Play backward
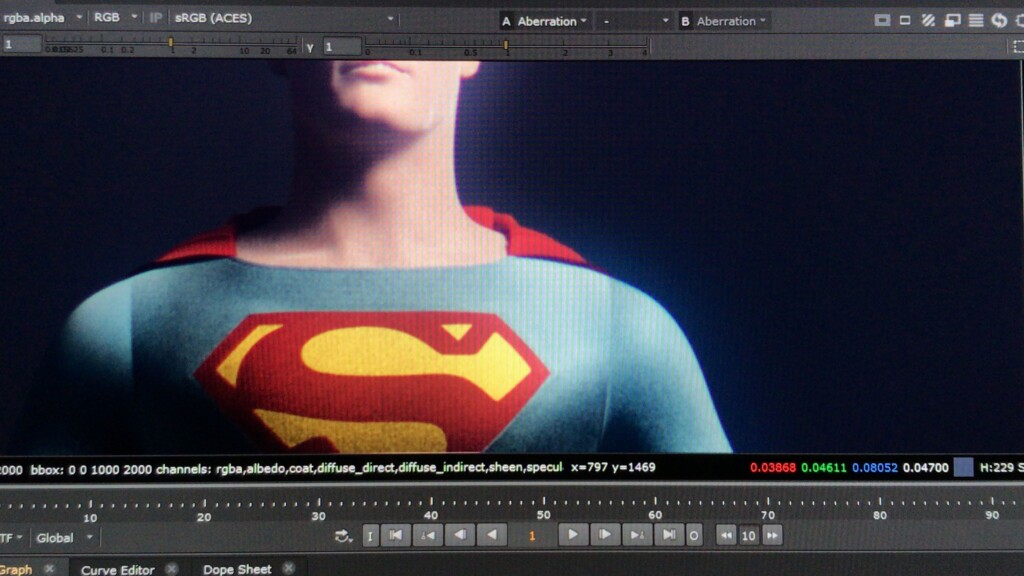Screen dimensions: 1024x576 click(x=492, y=536)
